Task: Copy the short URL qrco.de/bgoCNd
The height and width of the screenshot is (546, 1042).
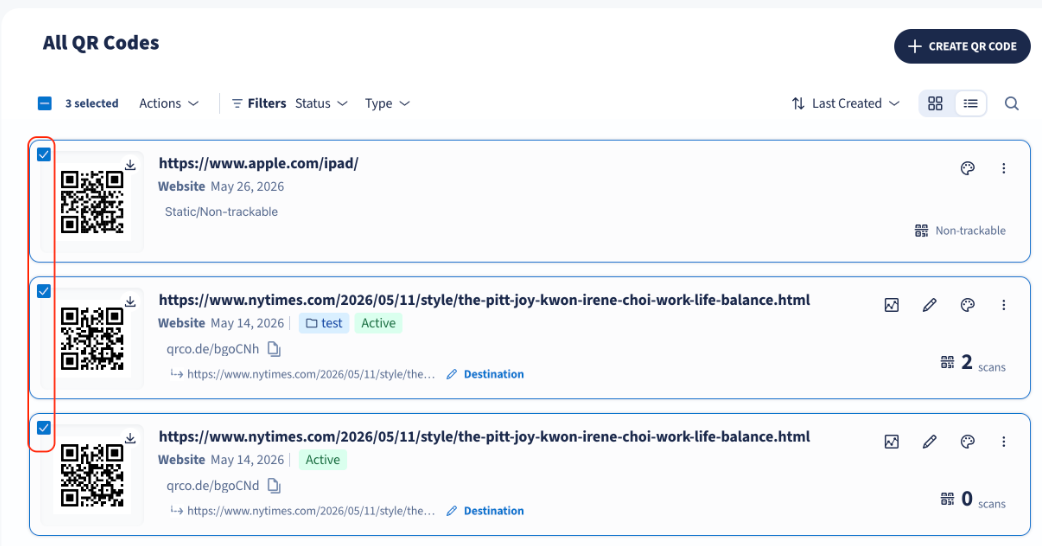Action: tap(274, 486)
